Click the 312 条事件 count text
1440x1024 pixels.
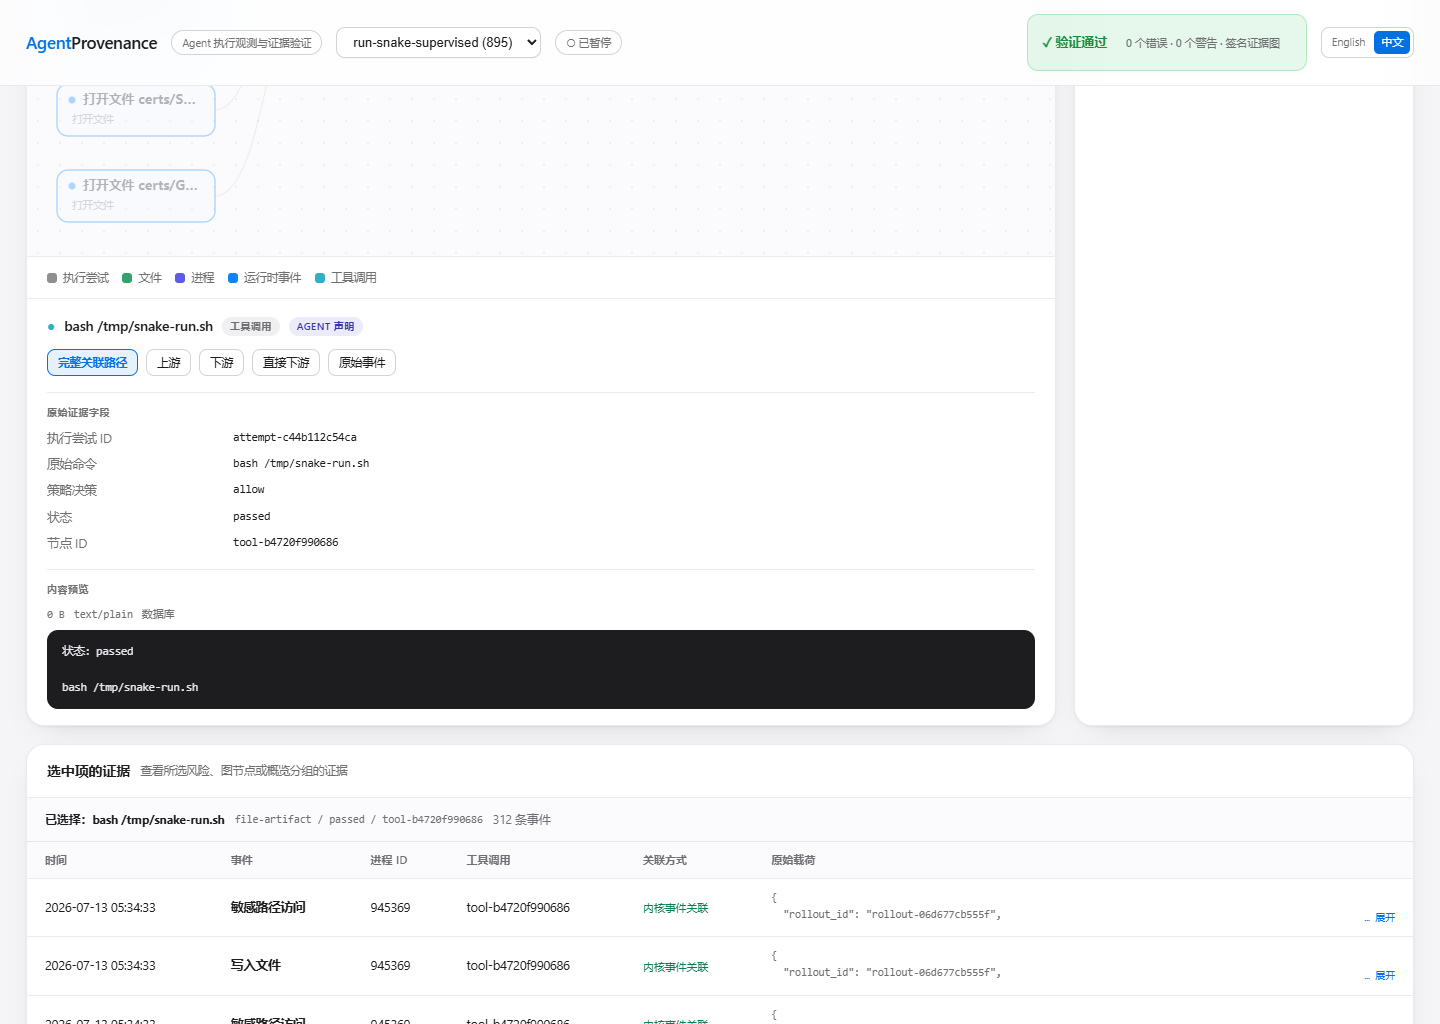coord(521,819)
